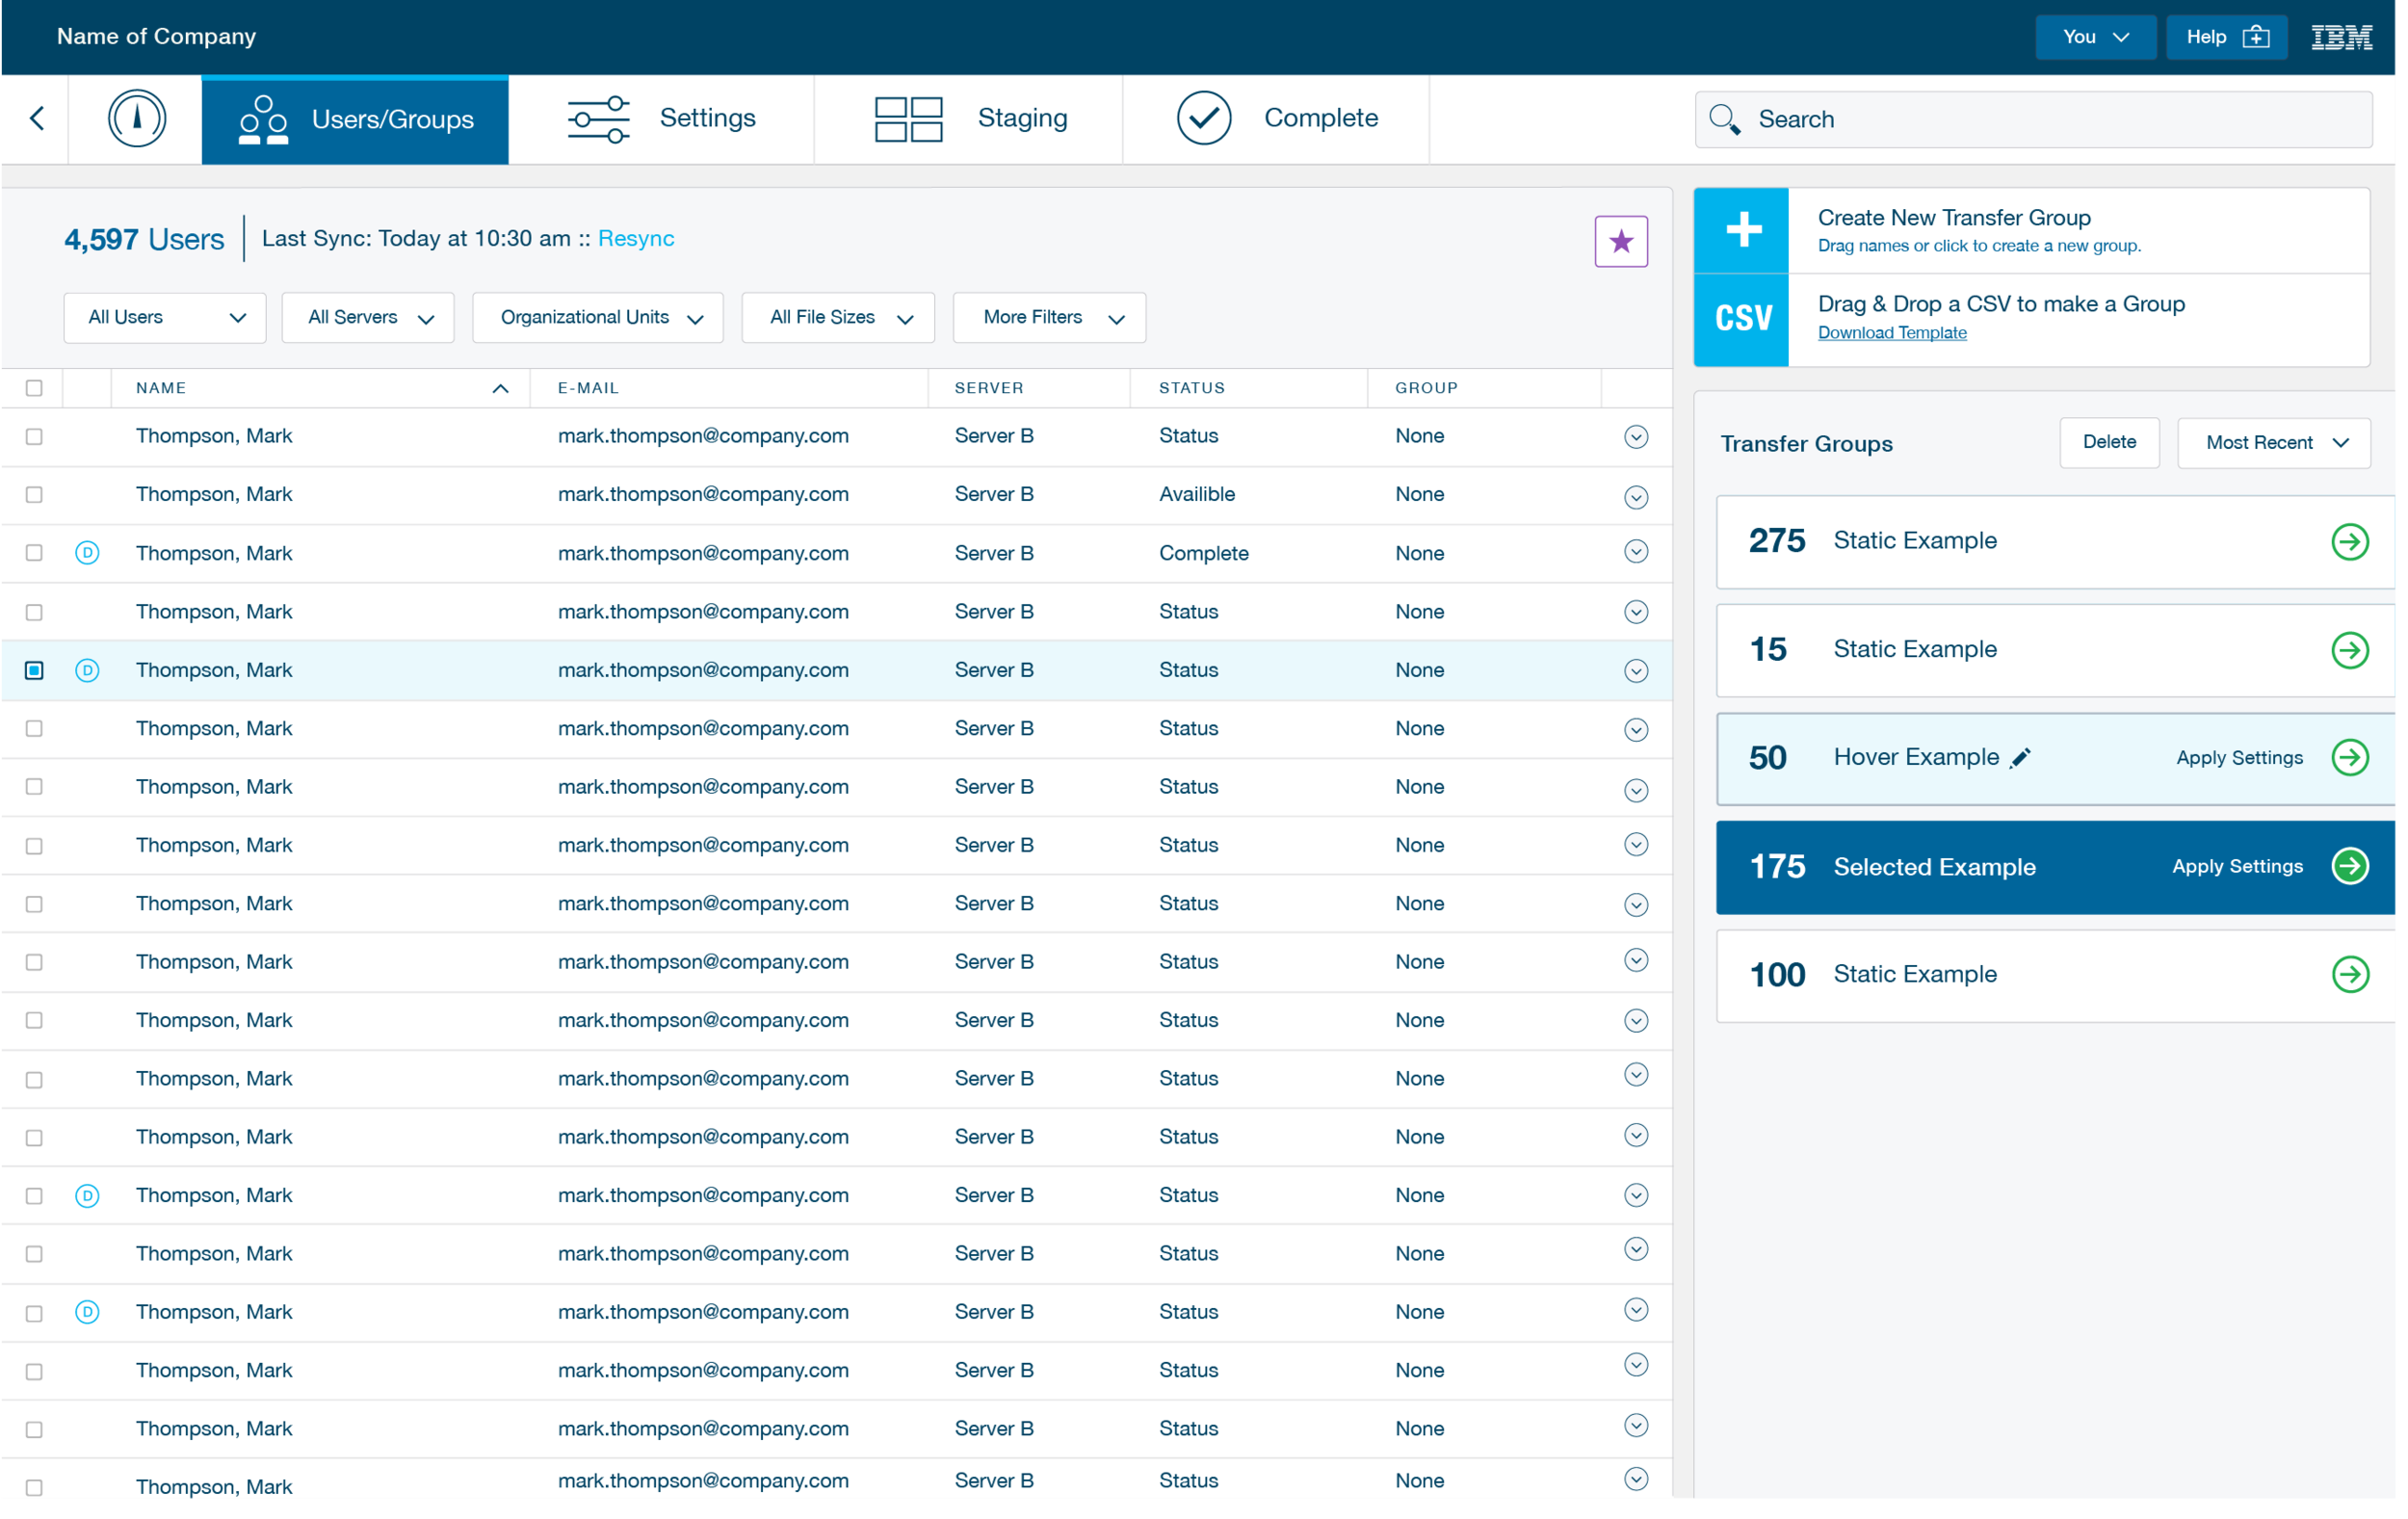The height and width of the screenshot is (1519, 2408).
Task: Open the More Filters dropdown
Action: pos(1049,318)
